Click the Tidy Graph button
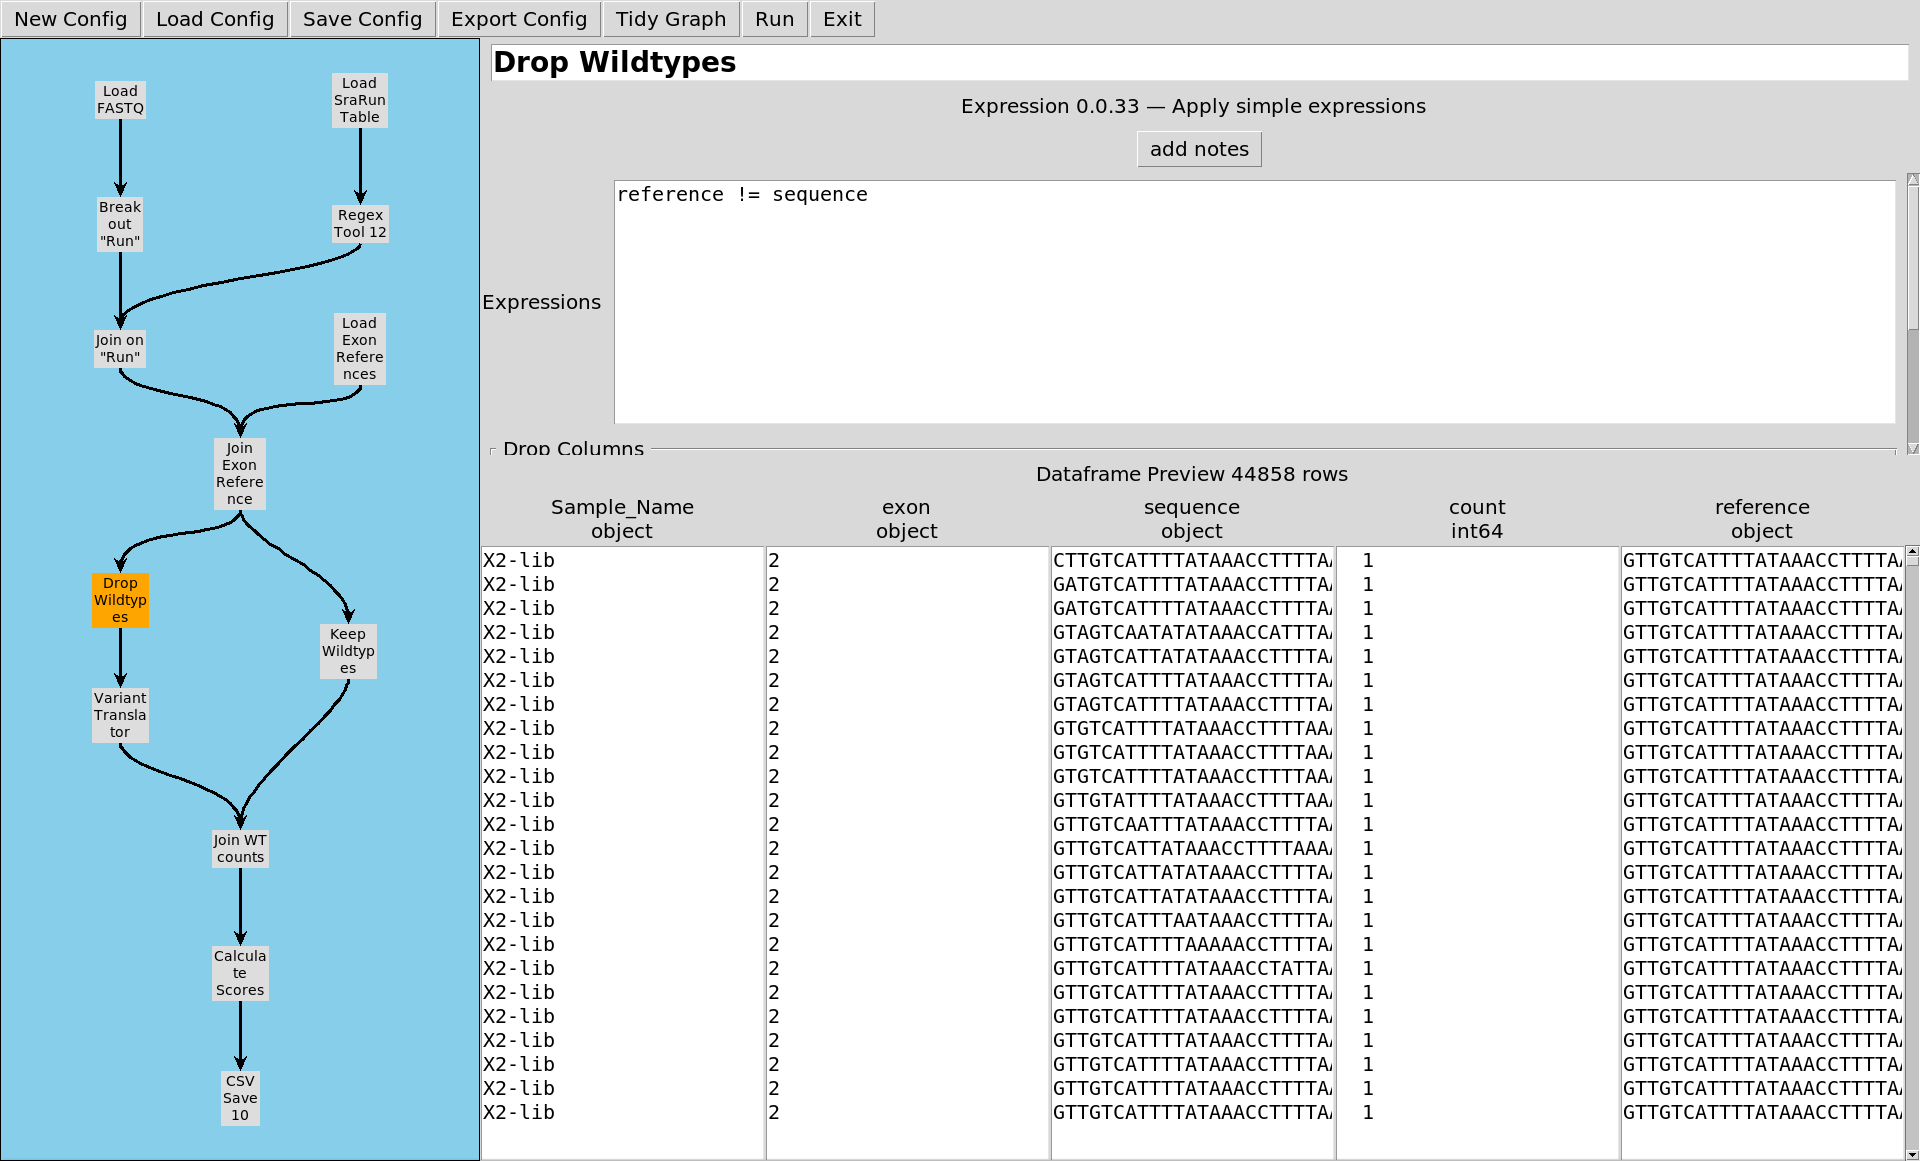1920x1161 pixels. pyautogui.click(x=670, y=19)
